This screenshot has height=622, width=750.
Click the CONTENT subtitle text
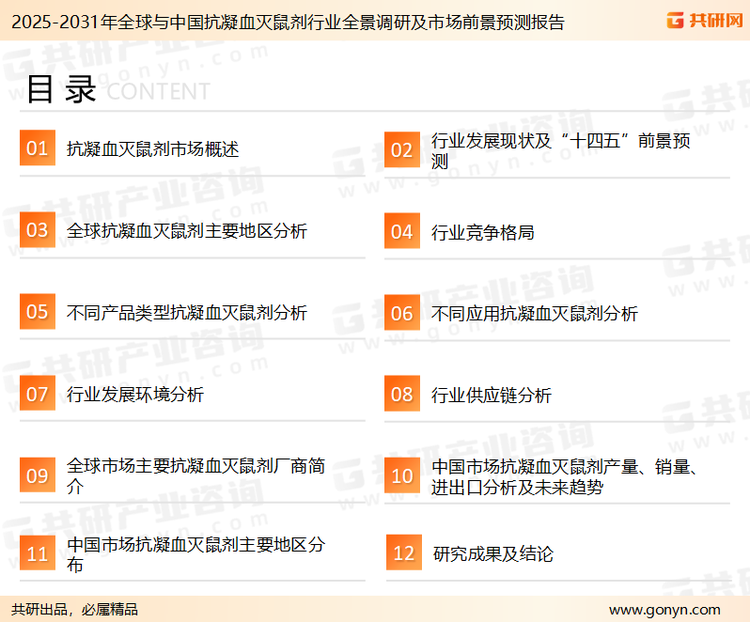158,91
